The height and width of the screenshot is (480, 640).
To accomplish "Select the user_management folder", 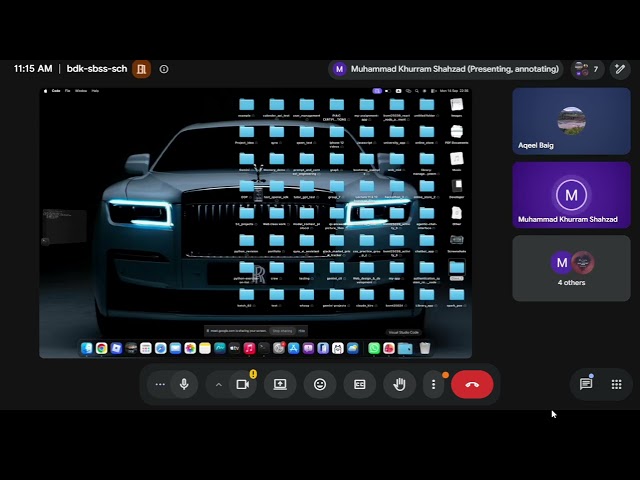I will [x=307, y=108].
